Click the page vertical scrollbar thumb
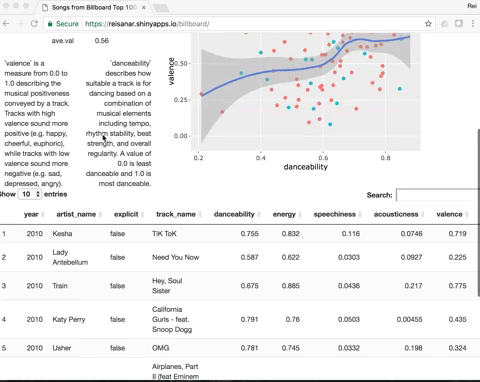 point(479,212)
